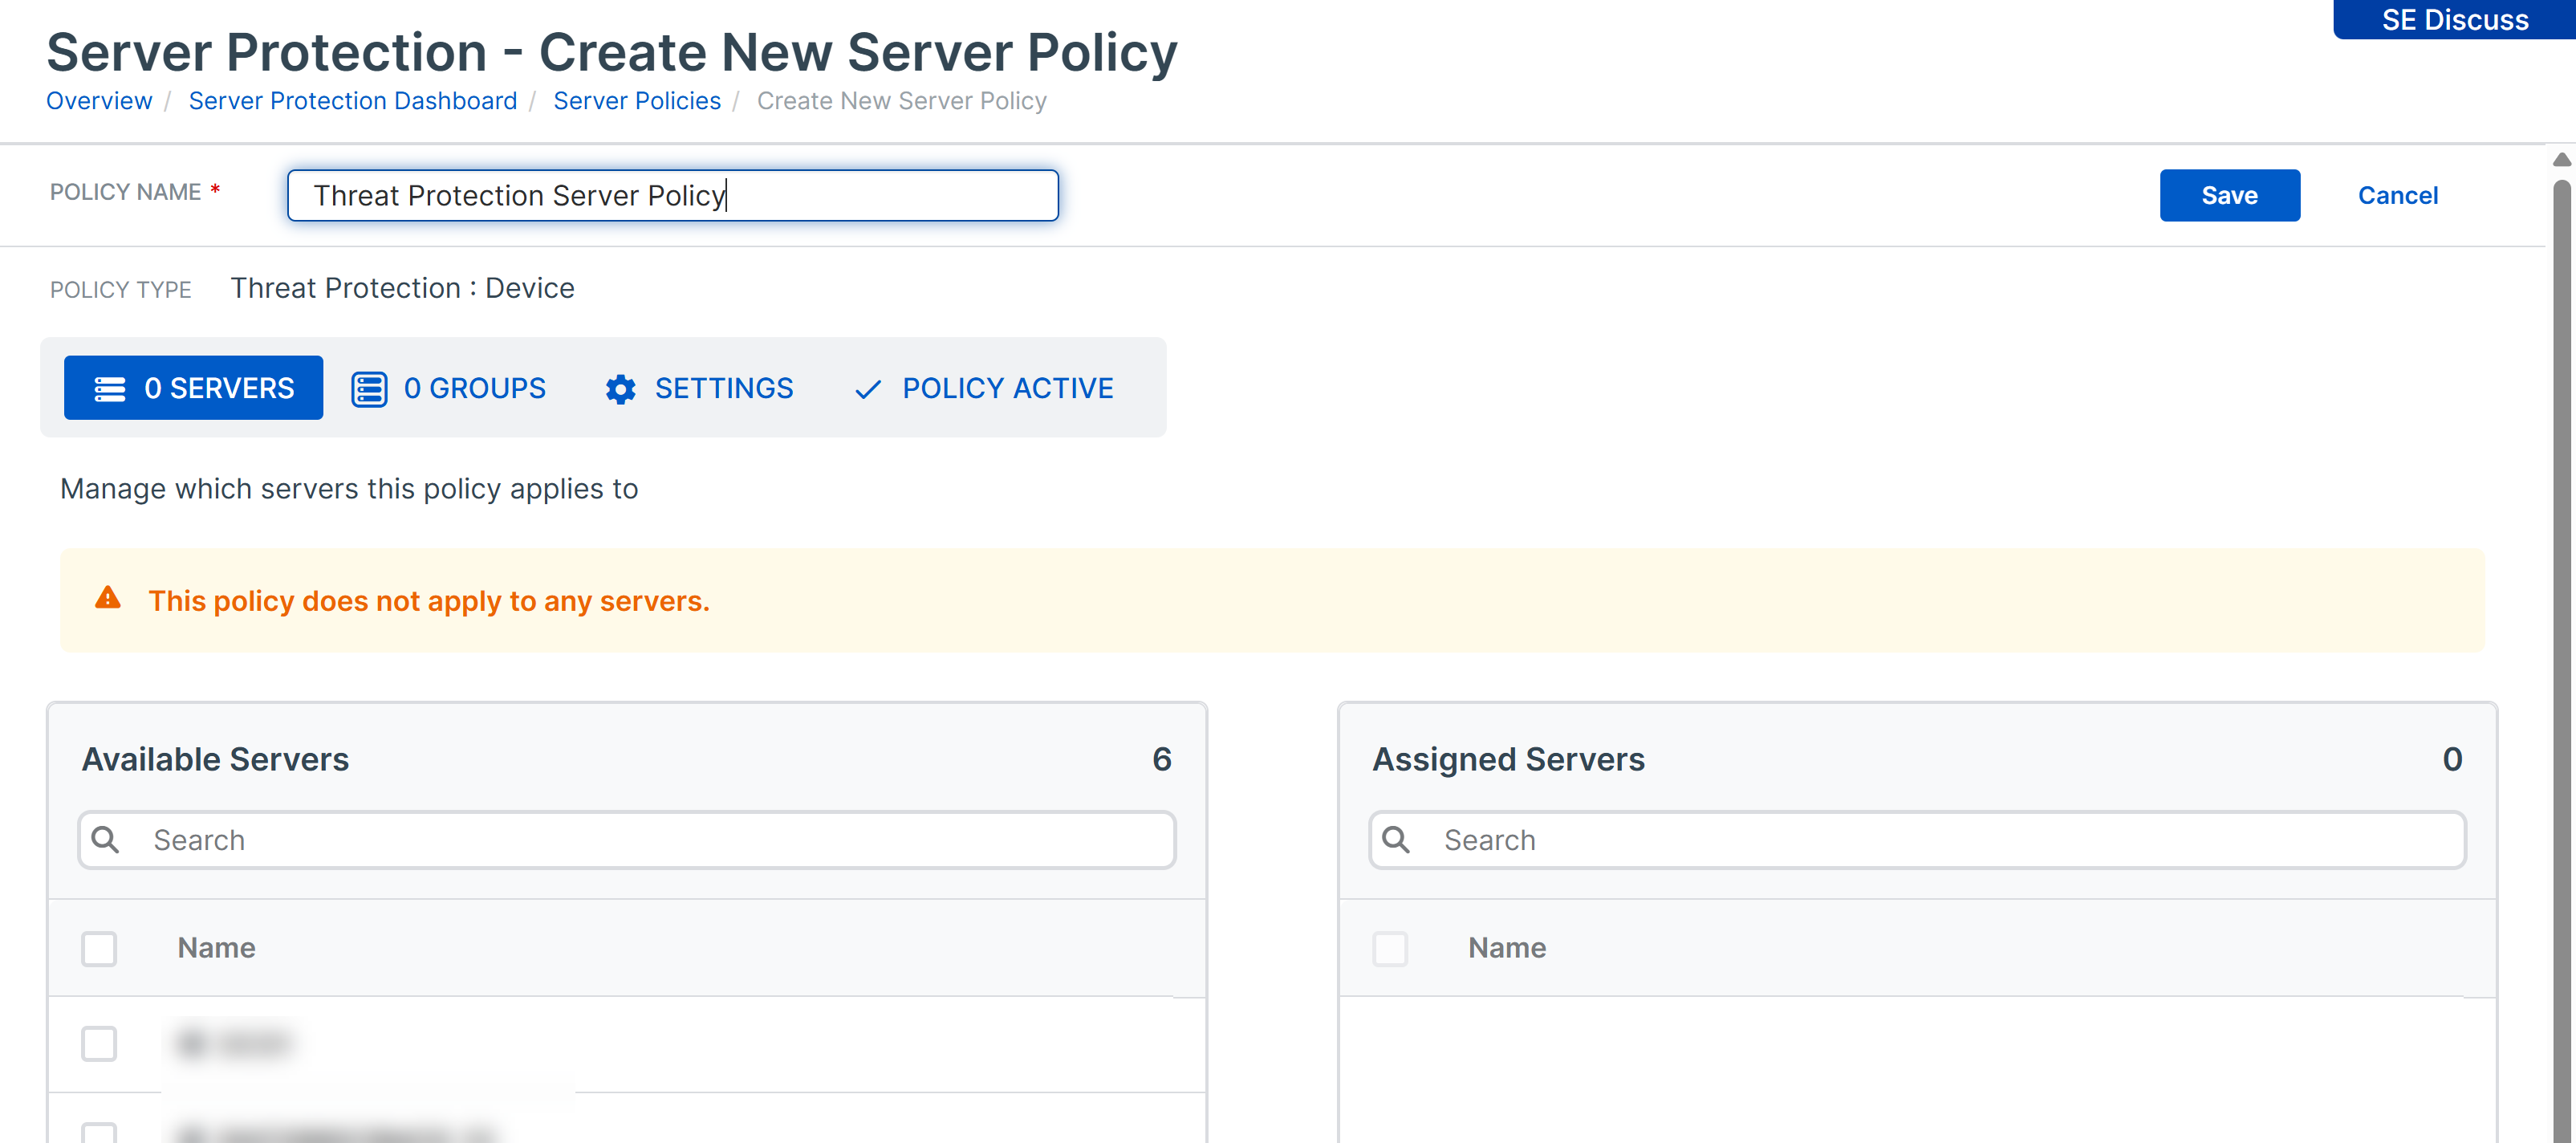
Task: Check the first available server row
Action: [x=99, y=1043]
